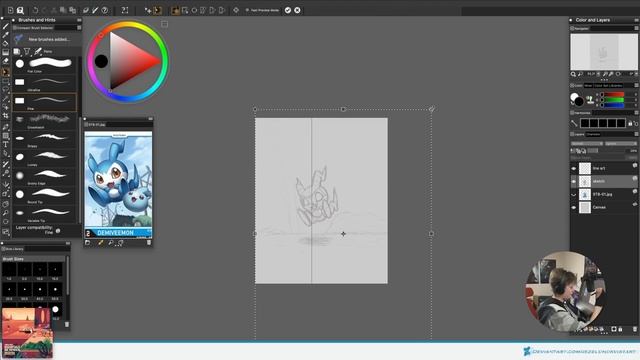The width and height of the screenshot is (640, 360).
Task: Toggle the Harmonies panel checkbox
Action: tap(572, 113)
